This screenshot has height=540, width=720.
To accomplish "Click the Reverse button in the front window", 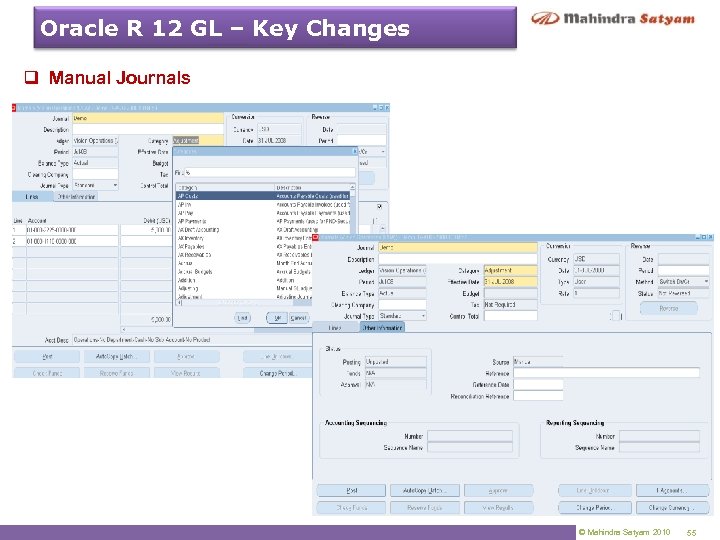I will [669, 308].
